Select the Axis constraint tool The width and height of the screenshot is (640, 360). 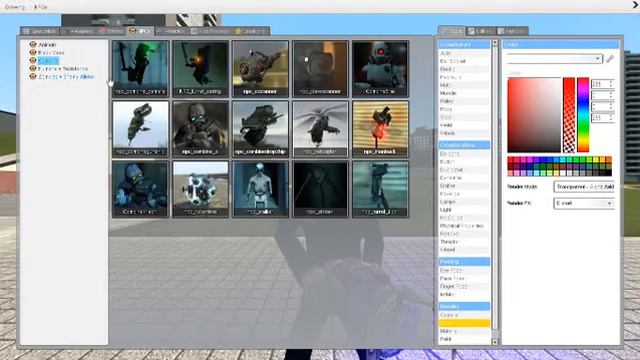[464, 53]
